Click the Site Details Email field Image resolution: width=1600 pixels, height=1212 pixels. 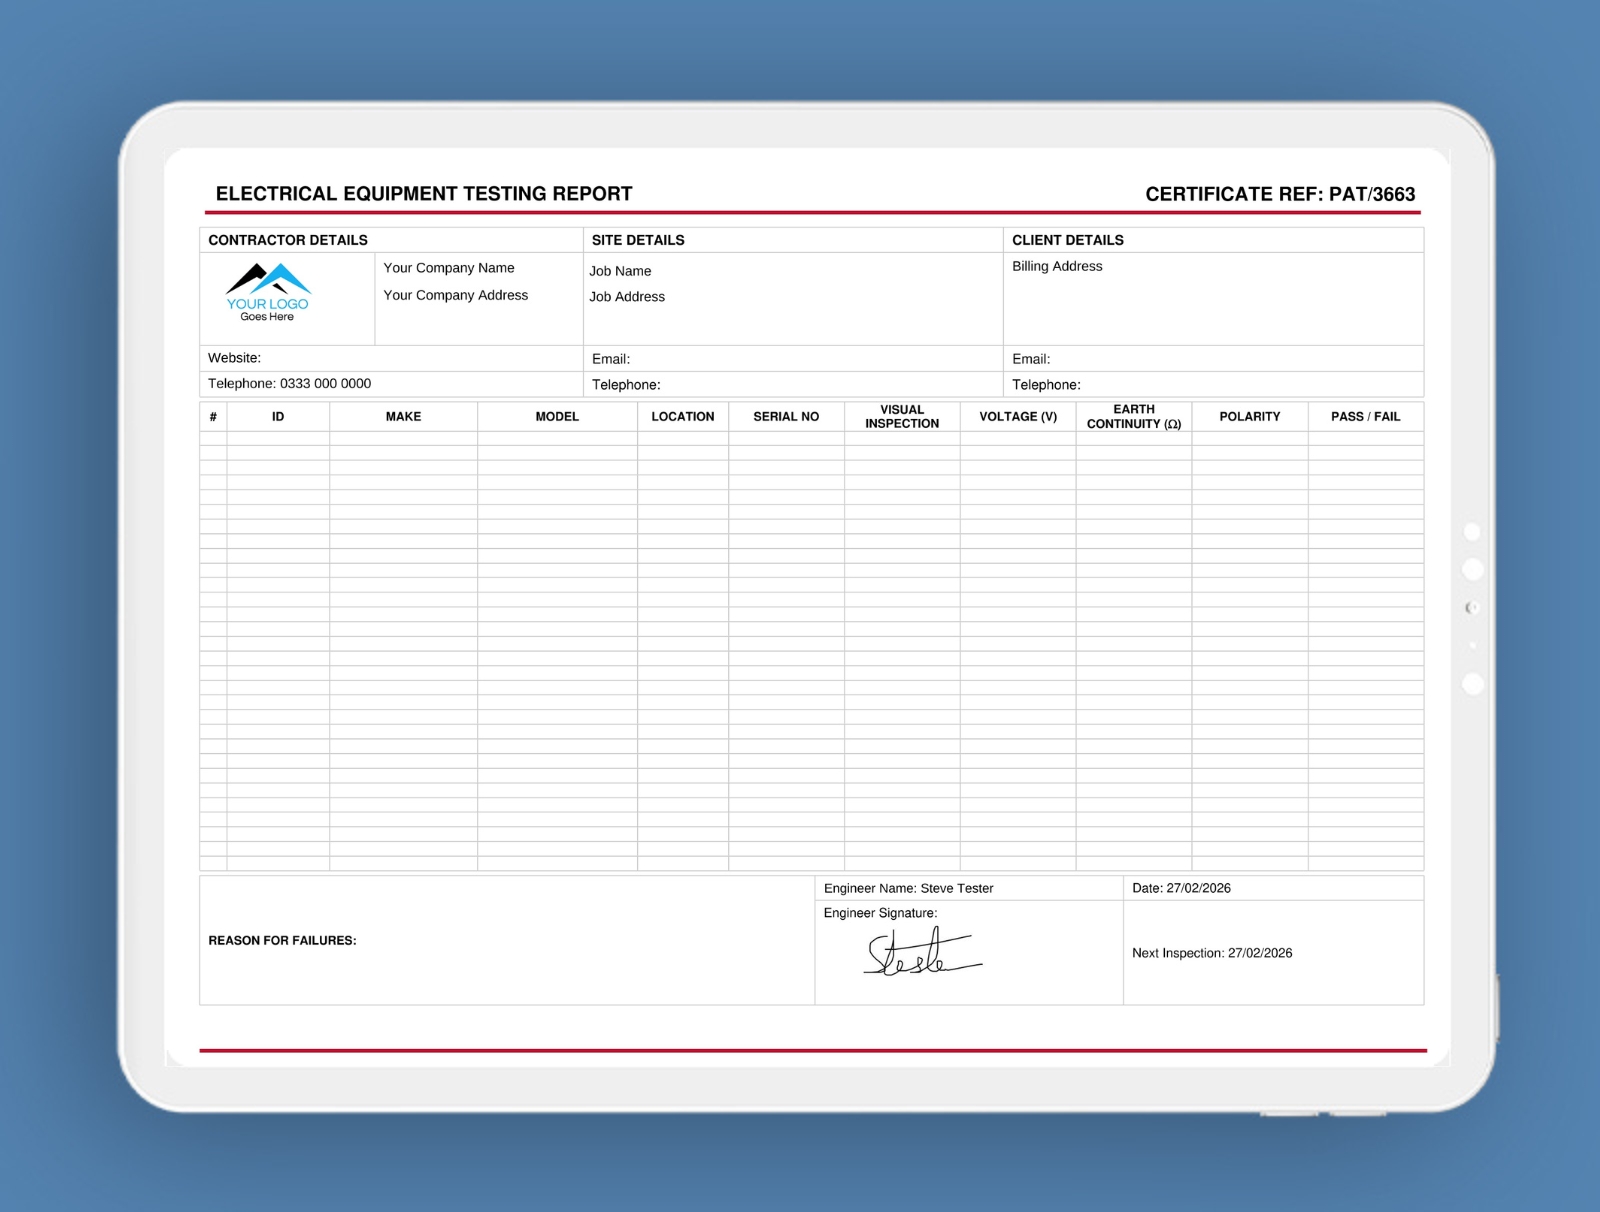click(x=792, y=359)
